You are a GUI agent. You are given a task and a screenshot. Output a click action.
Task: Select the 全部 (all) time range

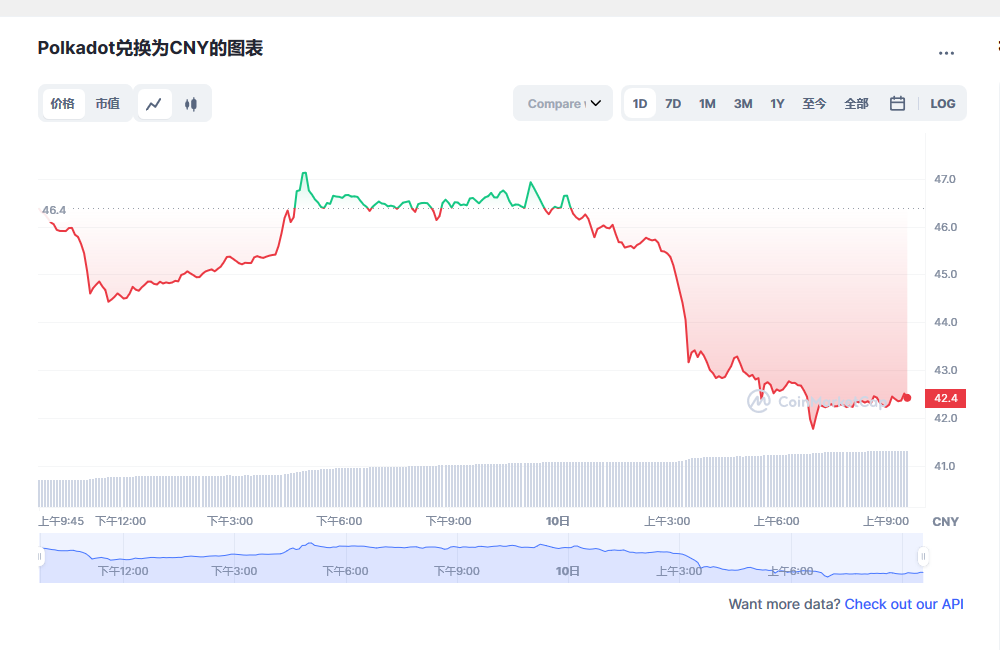857,103
